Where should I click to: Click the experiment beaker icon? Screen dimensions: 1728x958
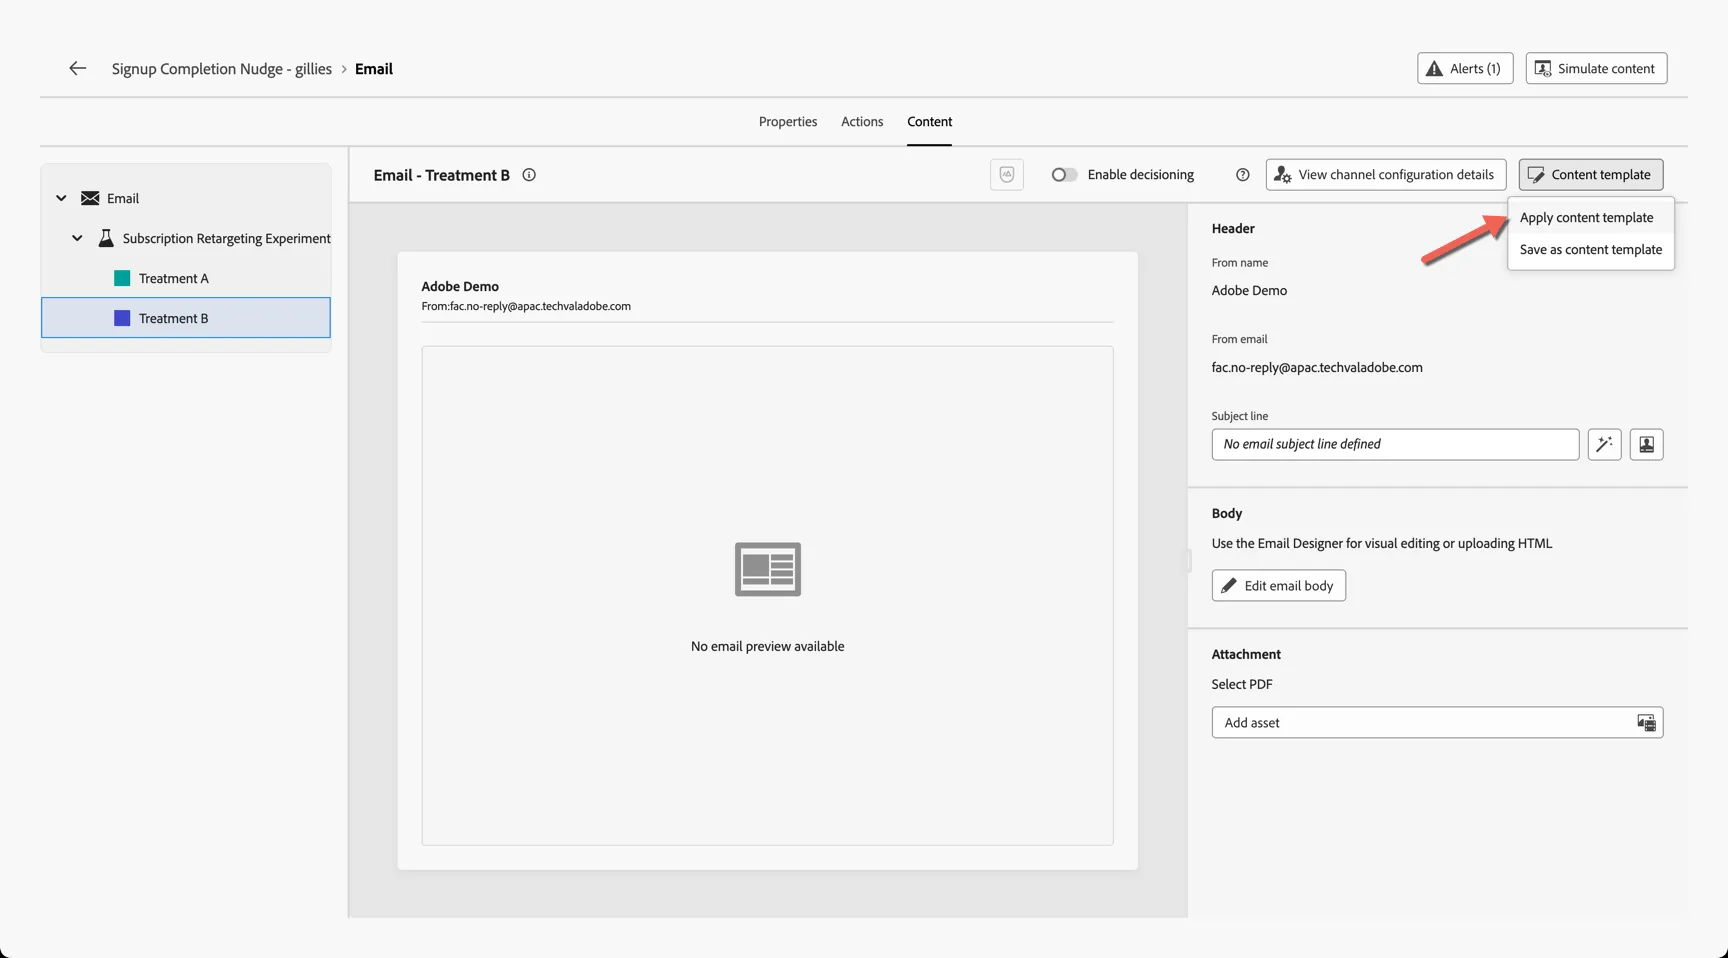pos(106,238)
